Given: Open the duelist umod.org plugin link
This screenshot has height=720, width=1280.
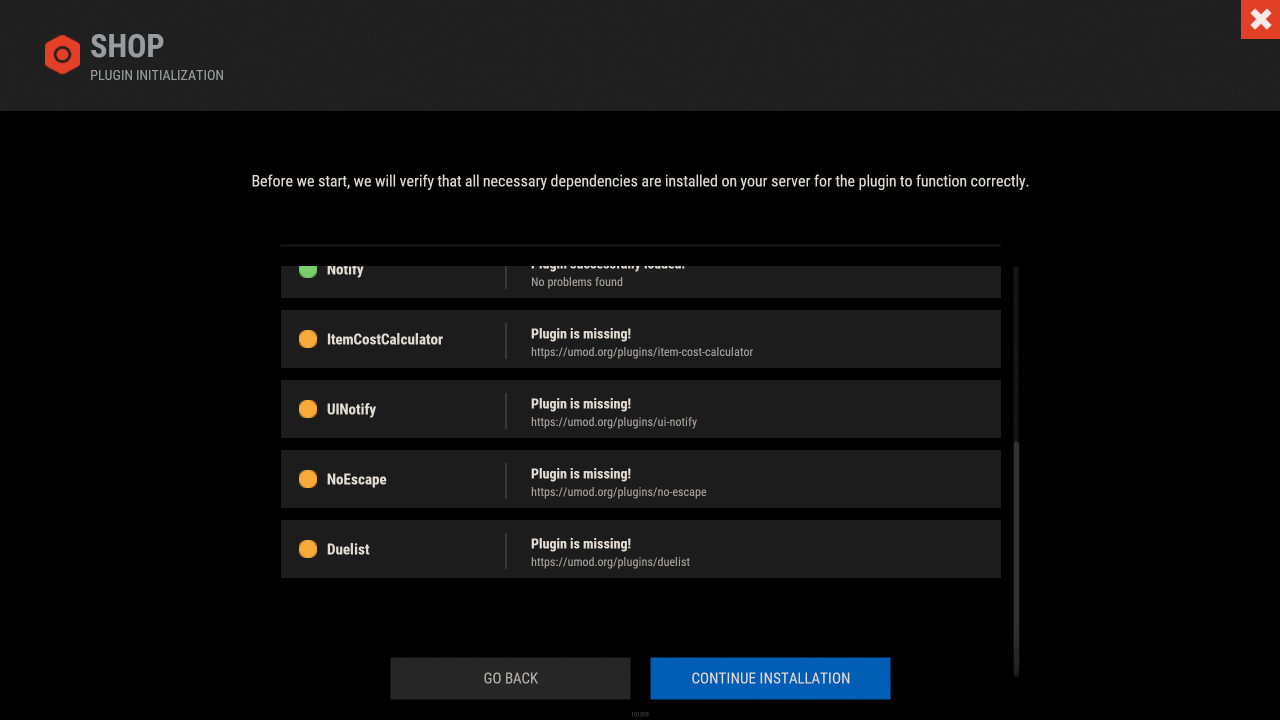Looking at the screenshot, I should point(610,562).
